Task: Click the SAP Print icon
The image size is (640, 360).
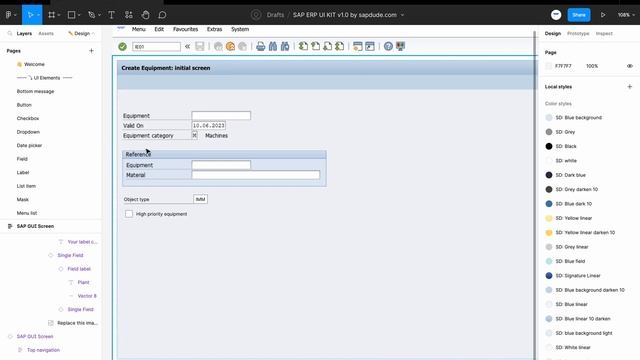Action: point(260,47)
